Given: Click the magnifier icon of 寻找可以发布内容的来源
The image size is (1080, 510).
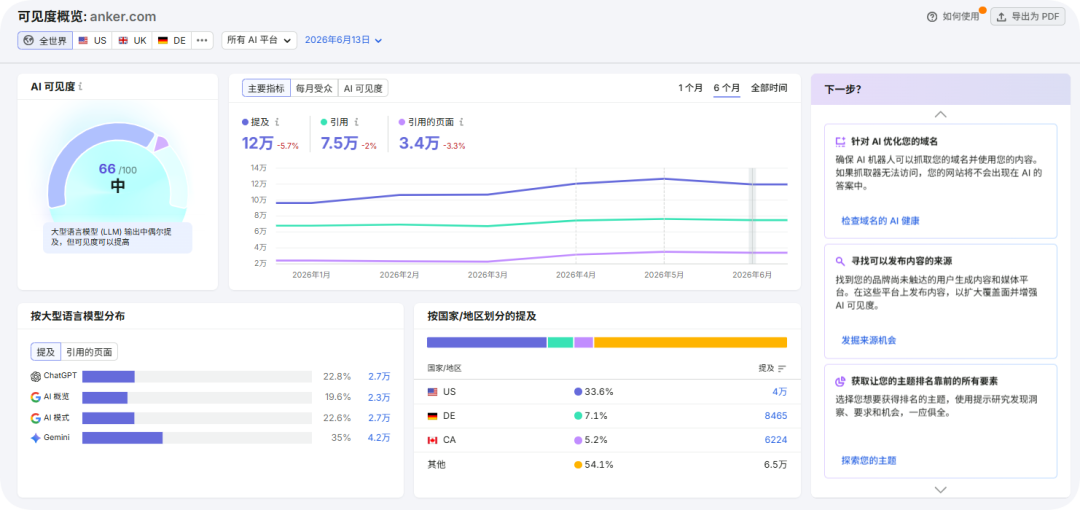Looking at the screenshot, I should pyautogui.click(x=840, y=261).
